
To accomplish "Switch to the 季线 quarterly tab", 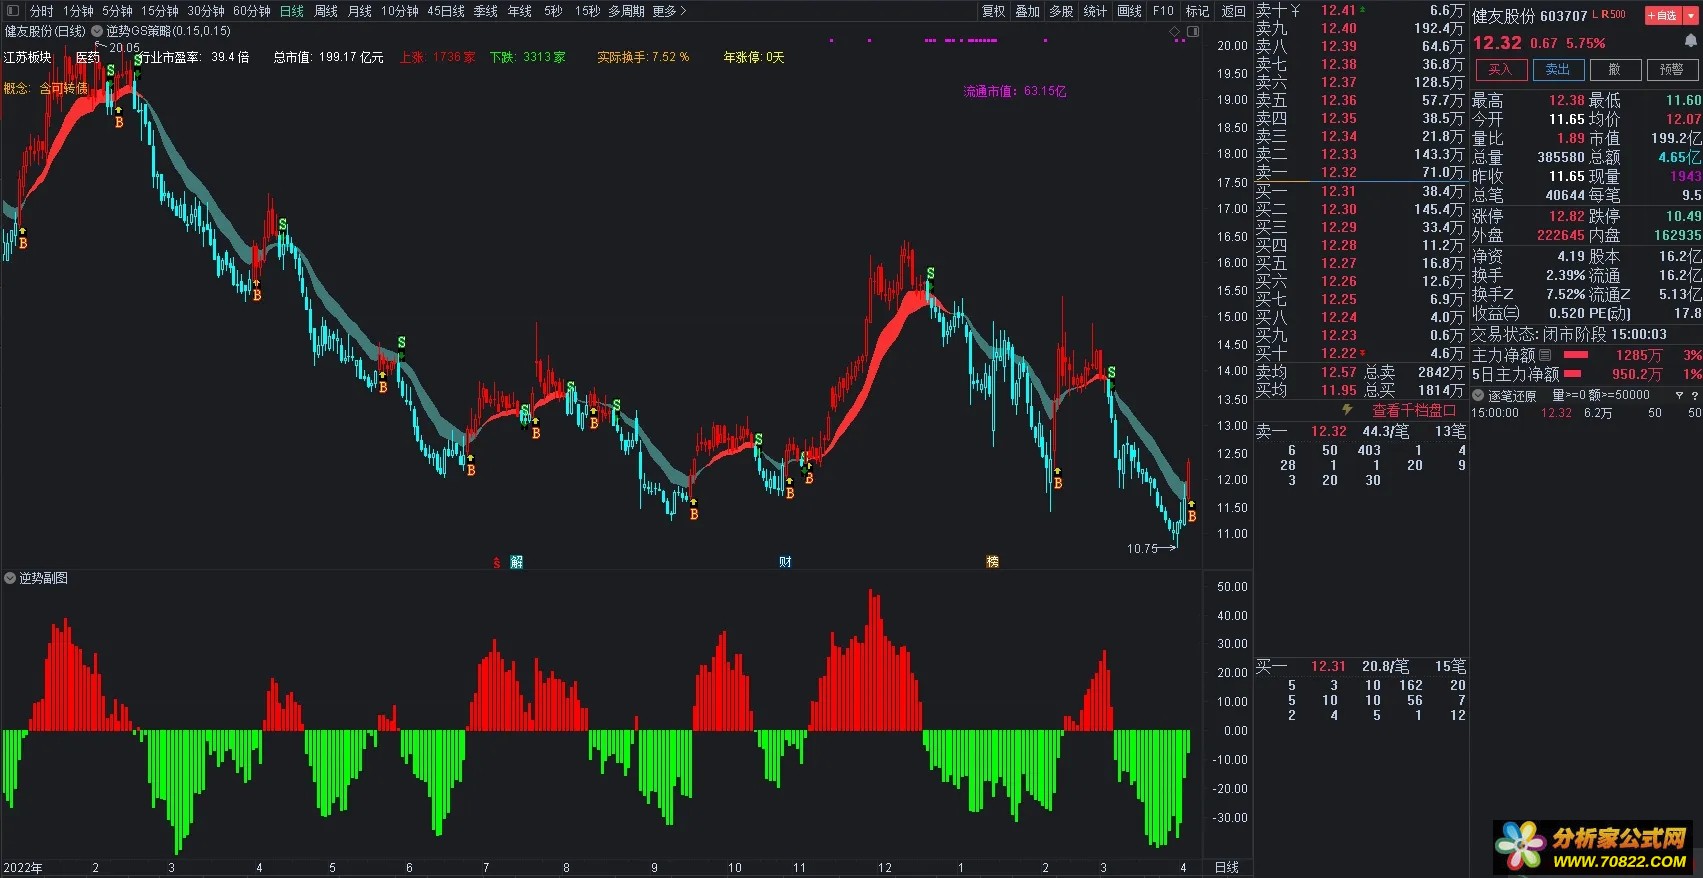I will (x=486, y=11).
